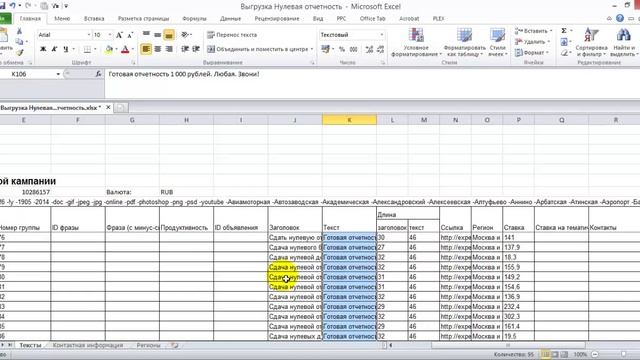Open the Текстовый number format dropdown
The image size is (640, 360).
(x=382, y=35)
